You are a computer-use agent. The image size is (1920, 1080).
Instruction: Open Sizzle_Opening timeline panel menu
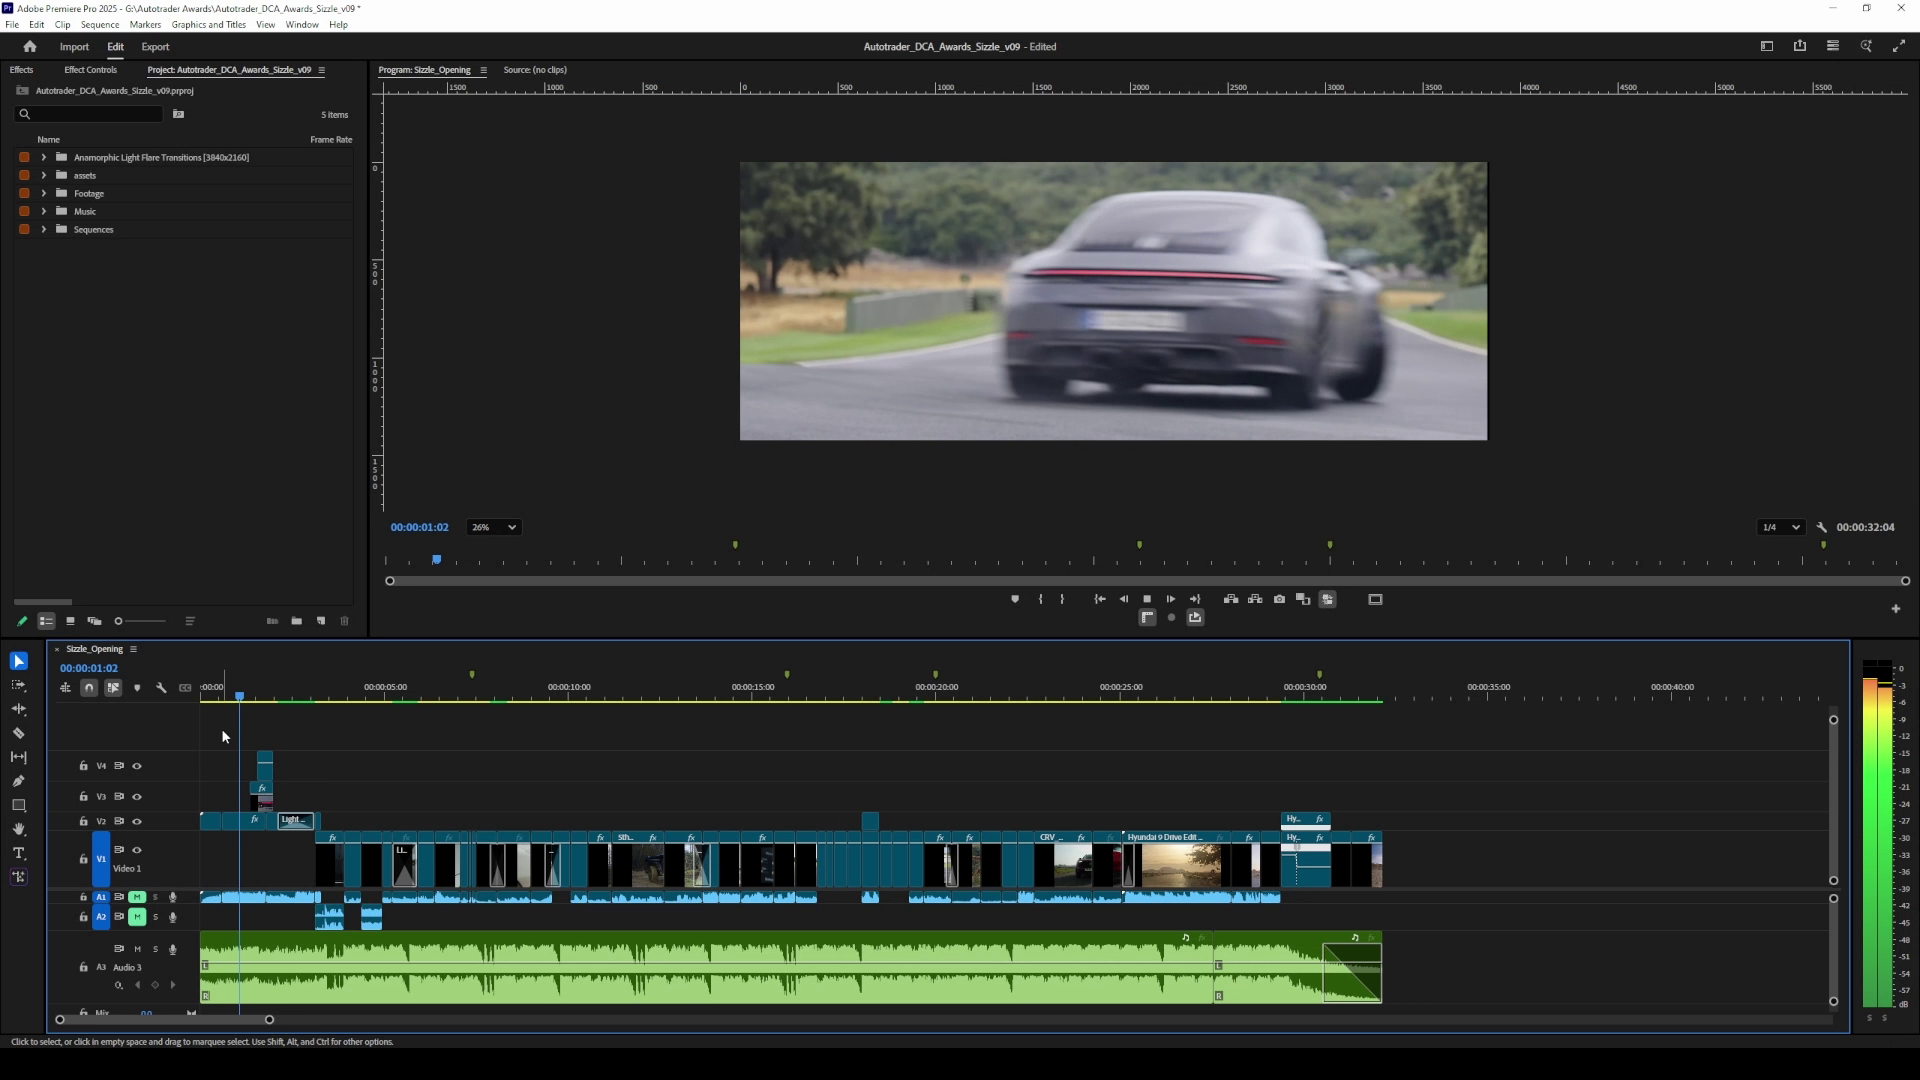point(133,649)
